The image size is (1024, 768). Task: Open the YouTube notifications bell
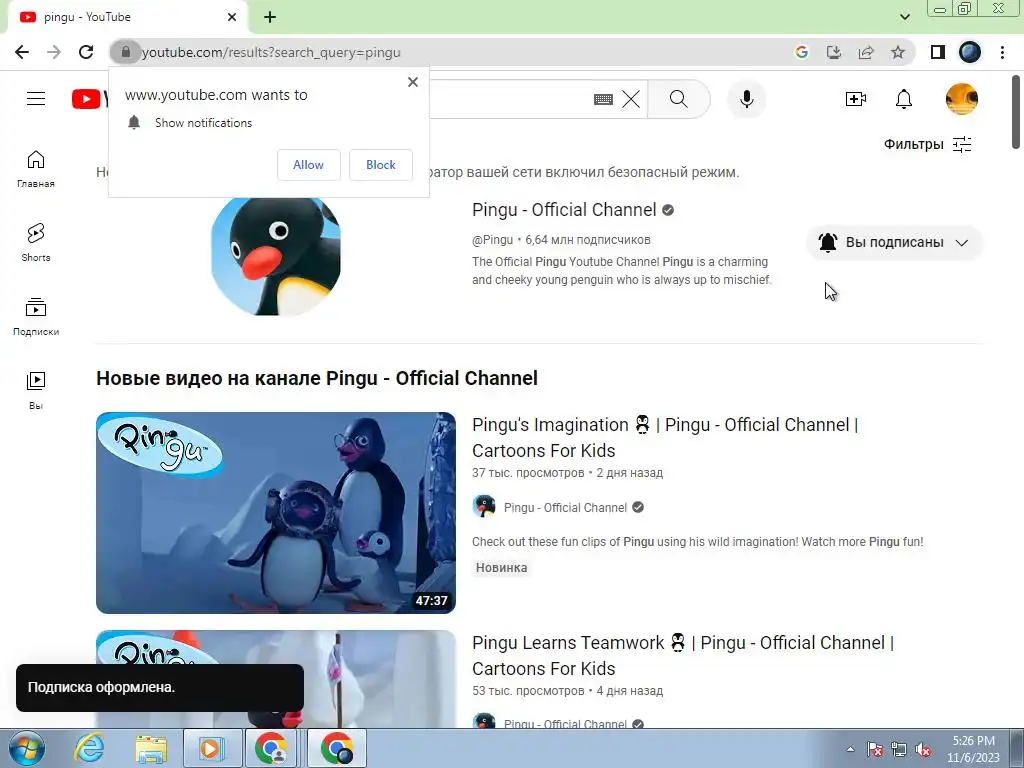pyautogui.click(x=904, y=99)
